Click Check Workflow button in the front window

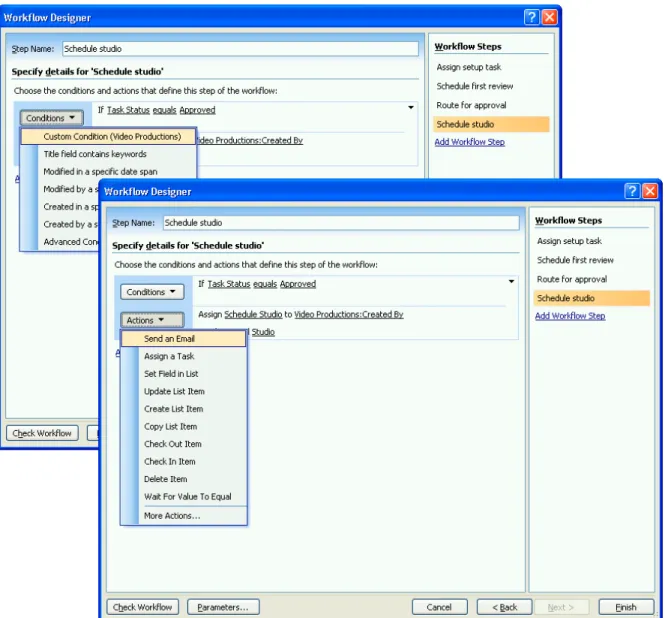tap(142, 607)
